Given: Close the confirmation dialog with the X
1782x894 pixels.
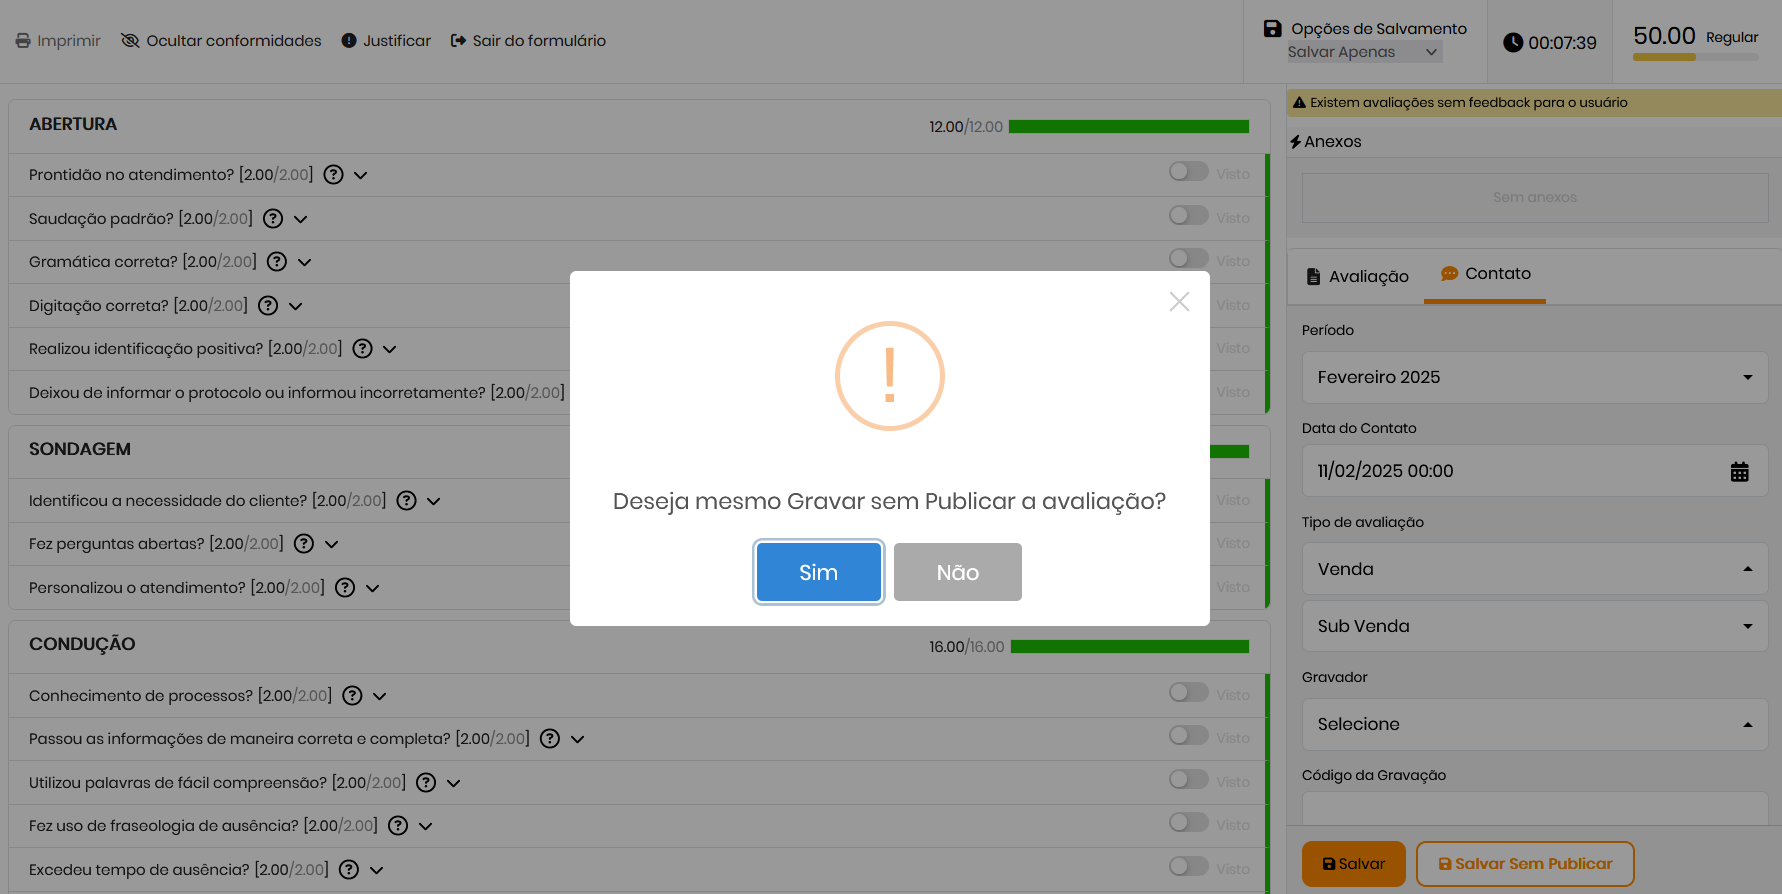Looking at the screenshot, I should pos(1179,302).
